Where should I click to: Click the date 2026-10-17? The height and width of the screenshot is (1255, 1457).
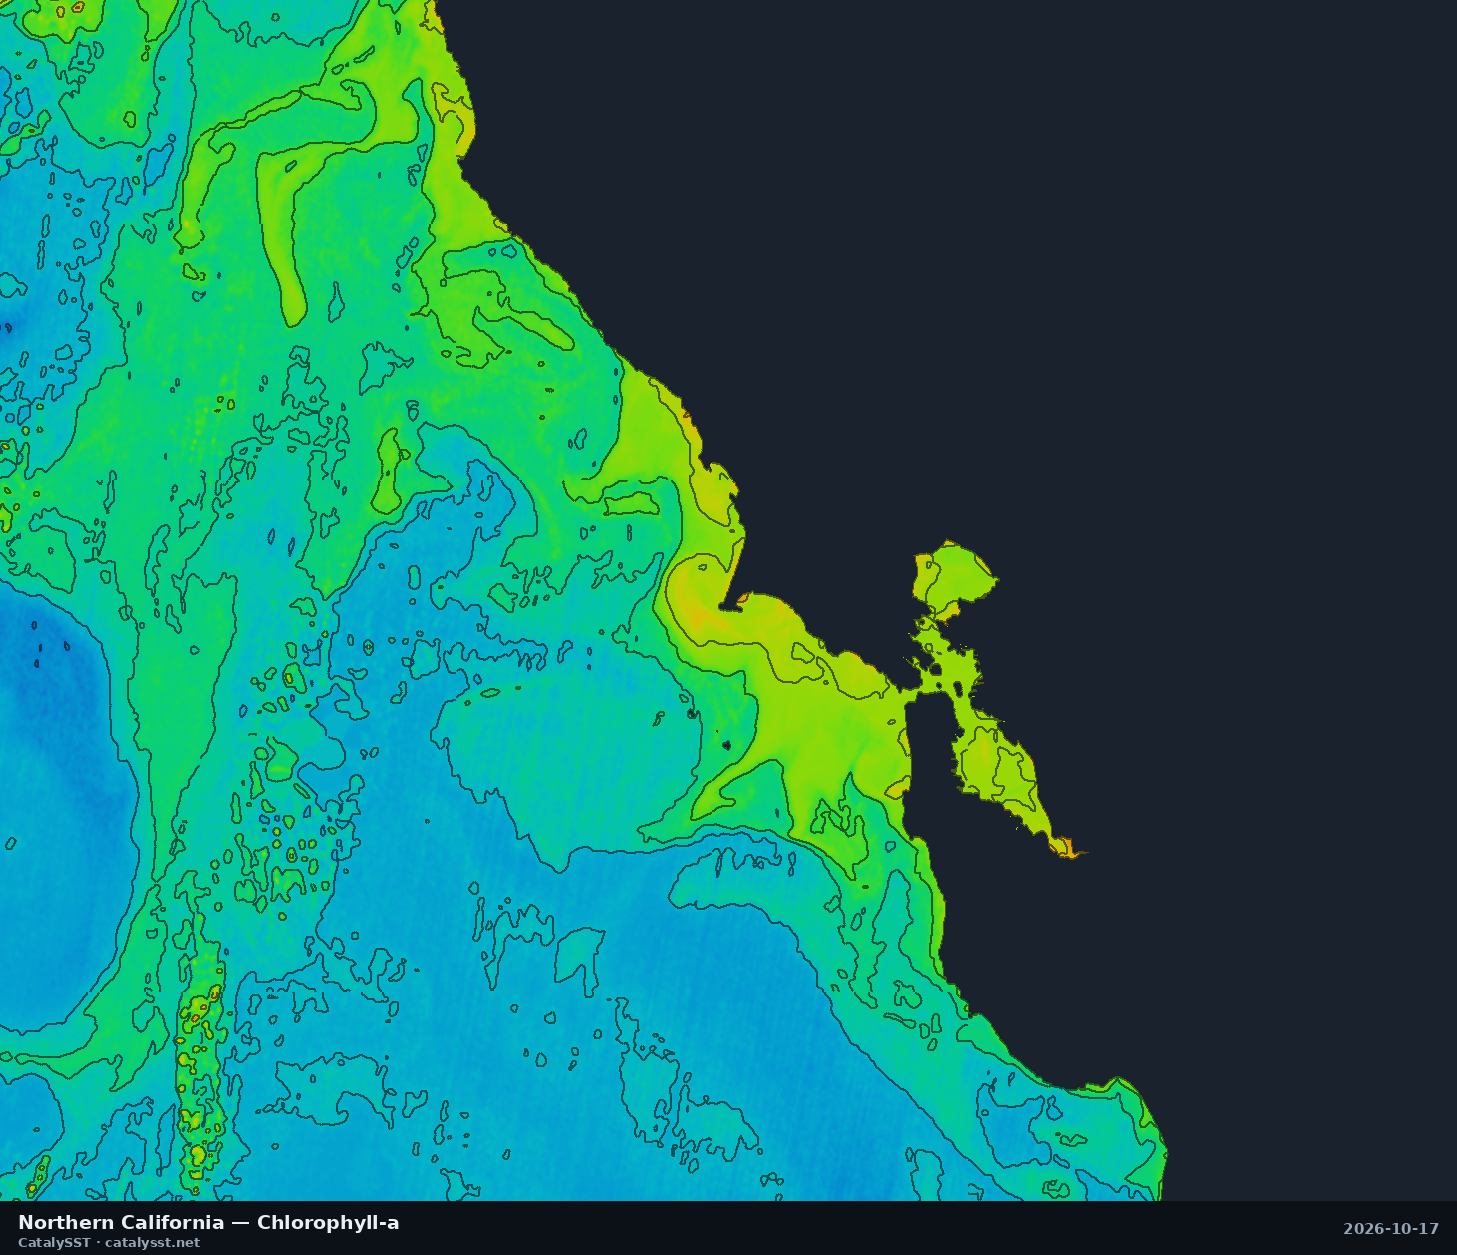(1391, 1229)
